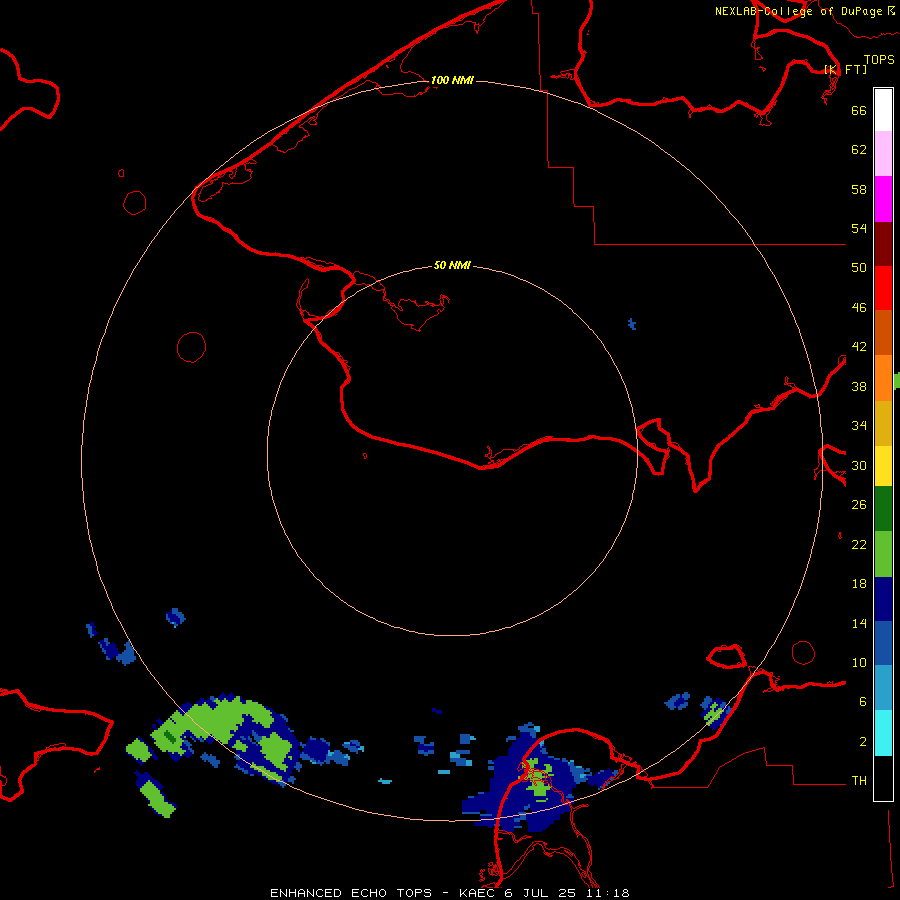The height and width of the screenshot is (900, 900).
Task: Click the "54" legend value
Action: coord(859,228)
